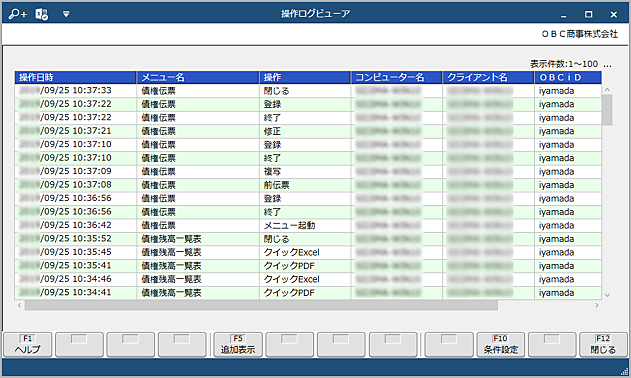Click the horizontal scrollbar thumb
Viewport: 631px width, 378px height.
[261, 306]
